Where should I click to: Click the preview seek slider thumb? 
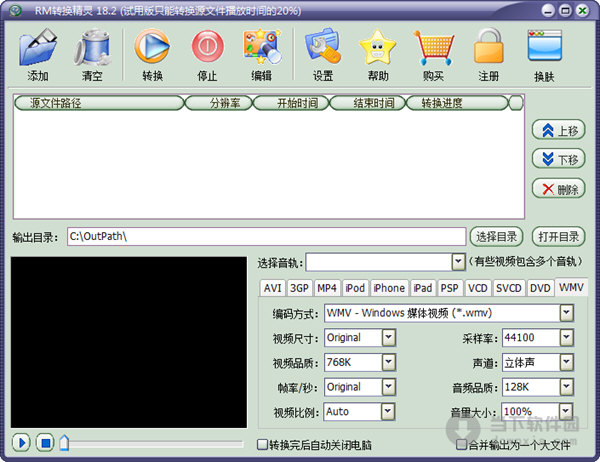(64, 443)
